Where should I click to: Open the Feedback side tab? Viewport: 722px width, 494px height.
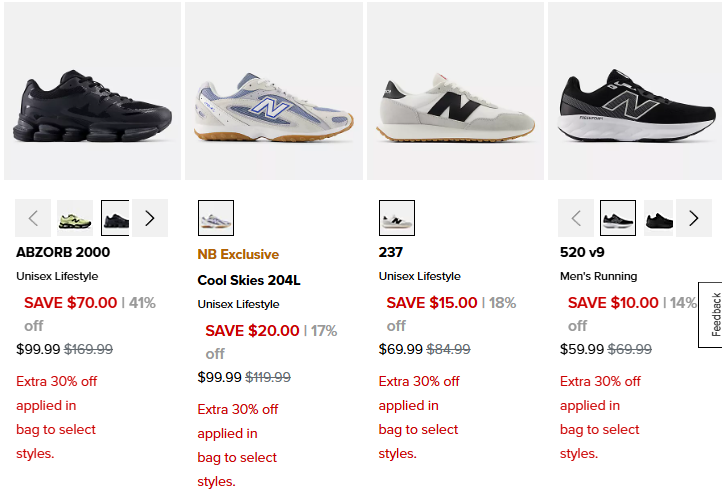click(712, 314)
